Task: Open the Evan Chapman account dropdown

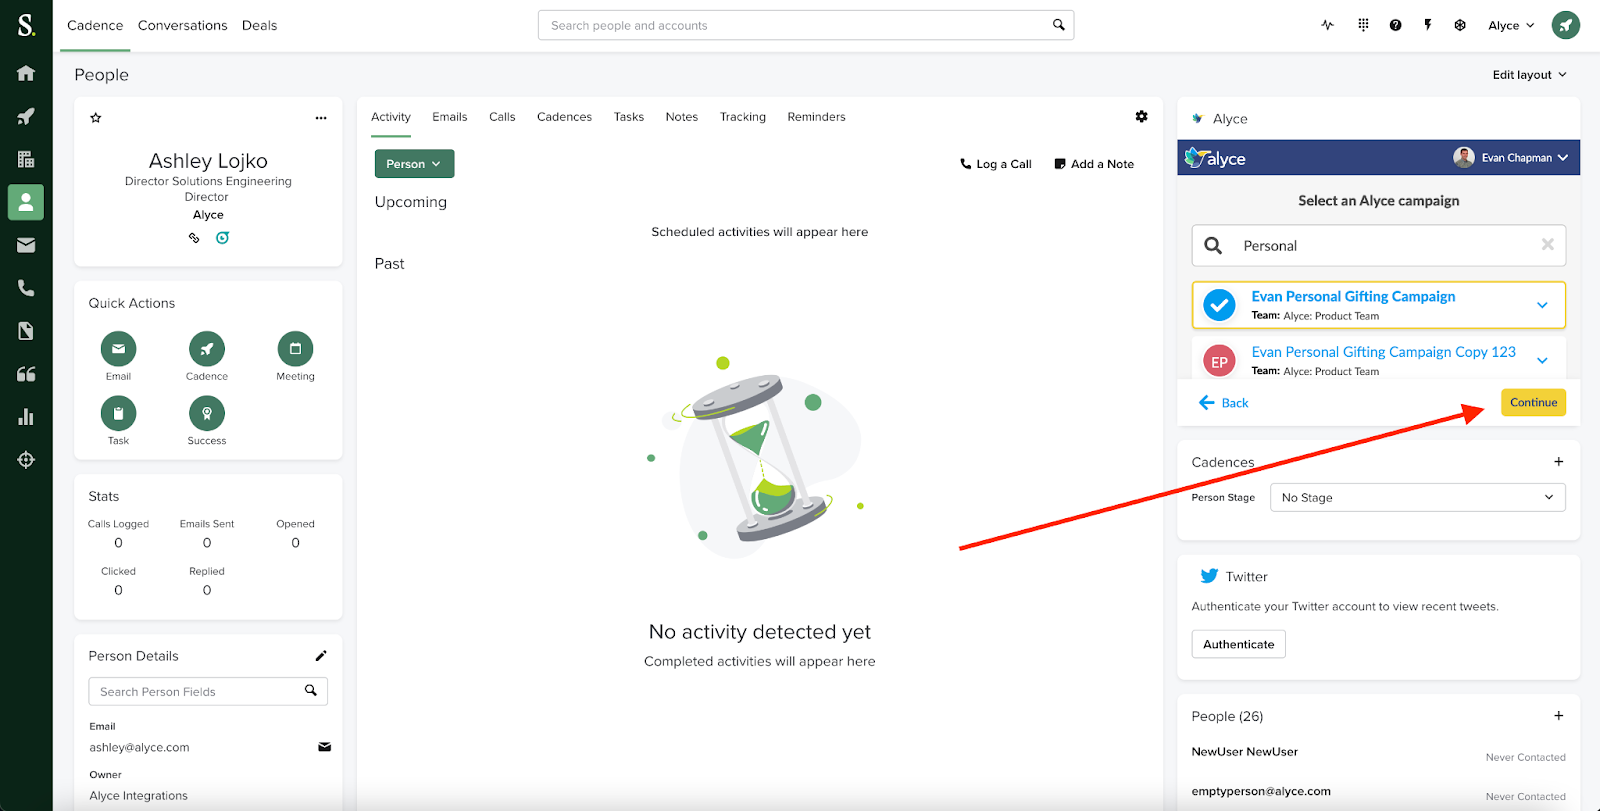Action: (1511, 158)
